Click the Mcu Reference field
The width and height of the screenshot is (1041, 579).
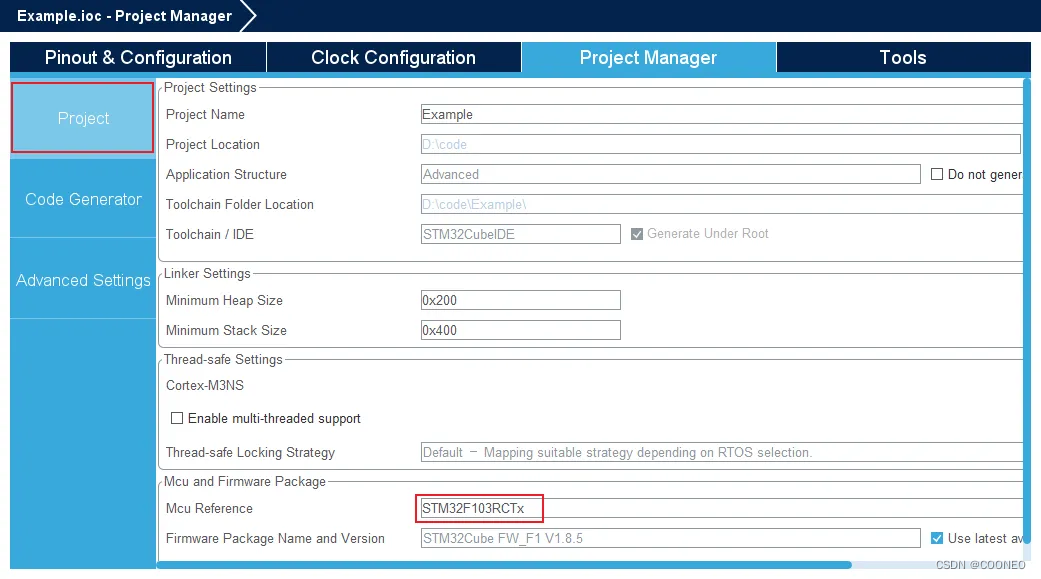(x=722, y=508)
